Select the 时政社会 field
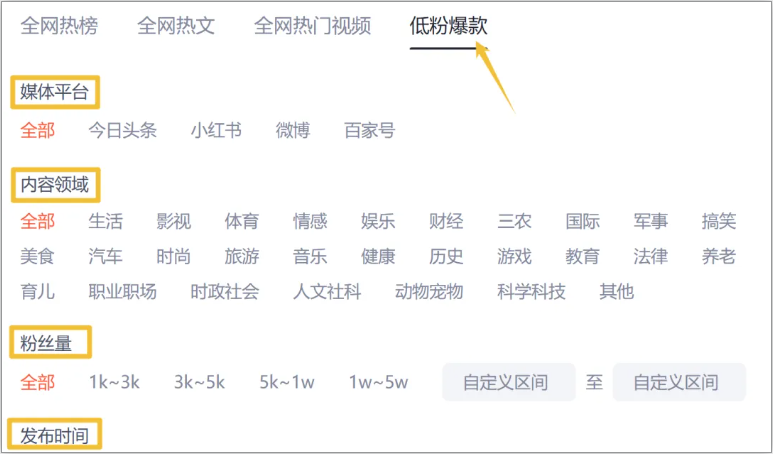Viewport: 773px width, 454px height. pyautogui.click(x=225, y=292)
